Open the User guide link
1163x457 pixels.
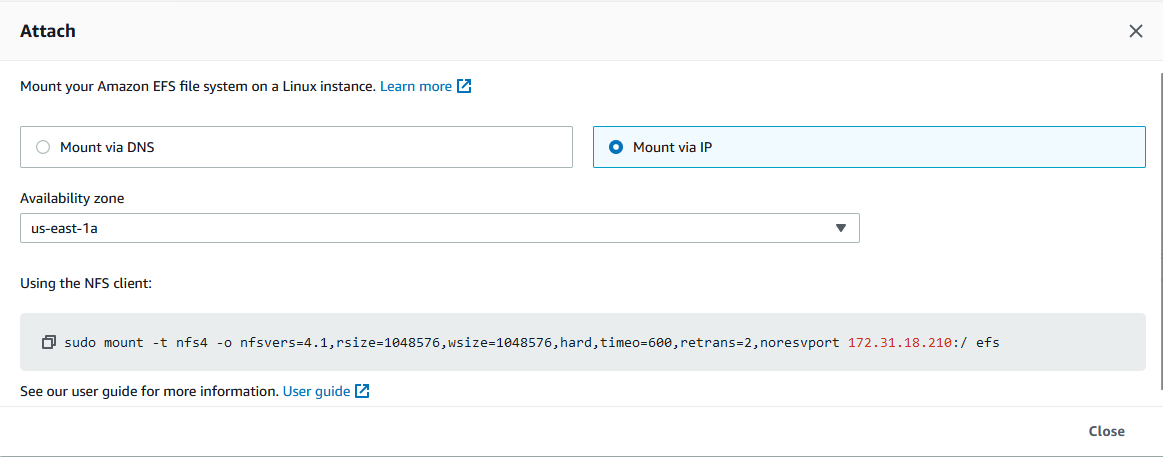pyautogui.click(x=316, y=391)
